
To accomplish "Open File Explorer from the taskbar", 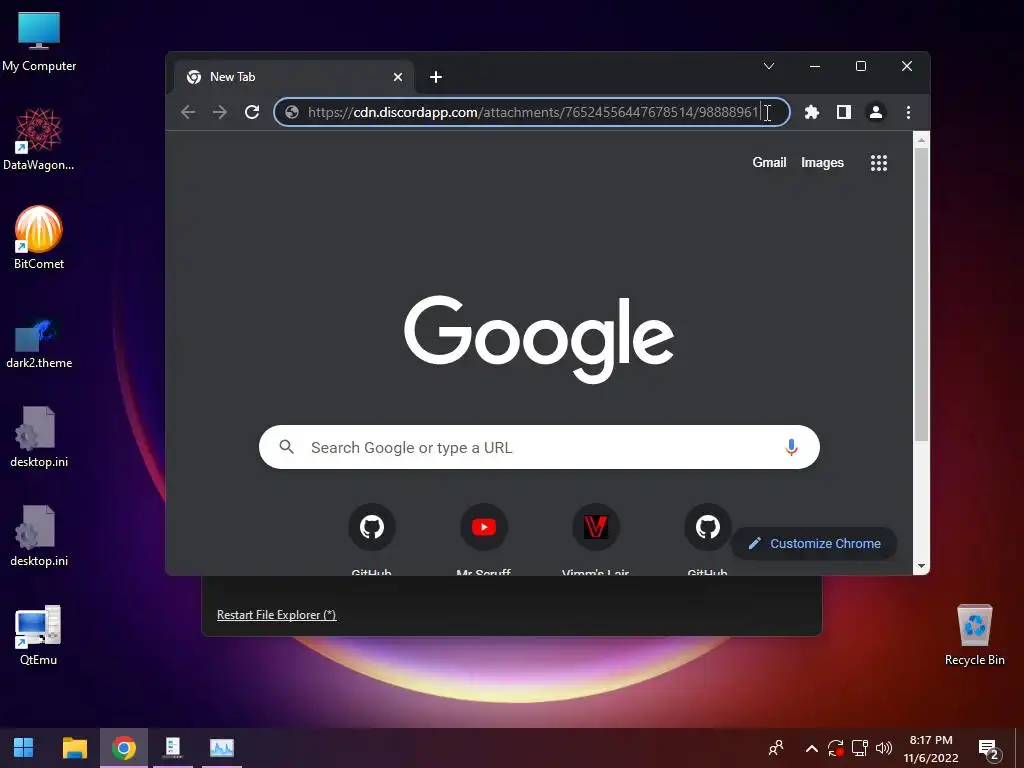I will pyautogui.click(x=74, y=748).
